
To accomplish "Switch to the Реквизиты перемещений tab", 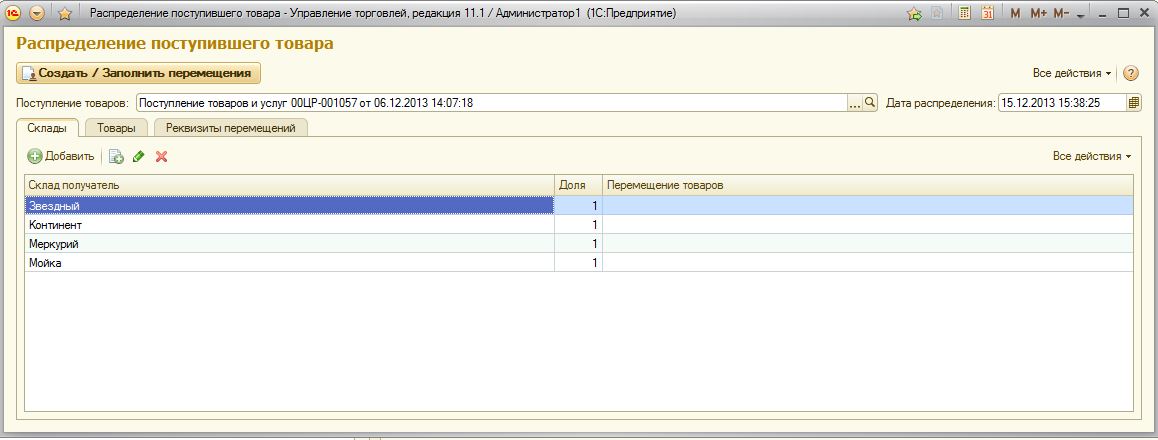I will tap(230, 128).
